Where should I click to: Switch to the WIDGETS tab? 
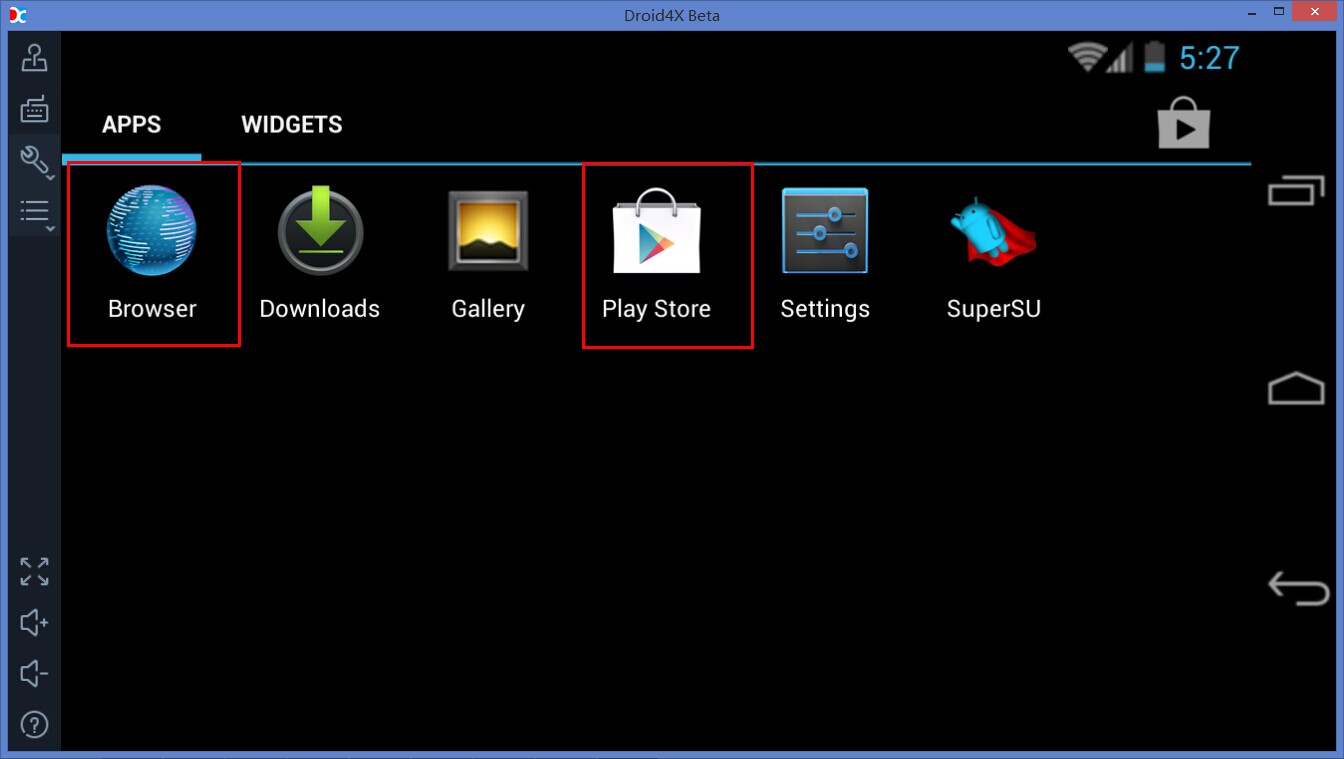292,124
